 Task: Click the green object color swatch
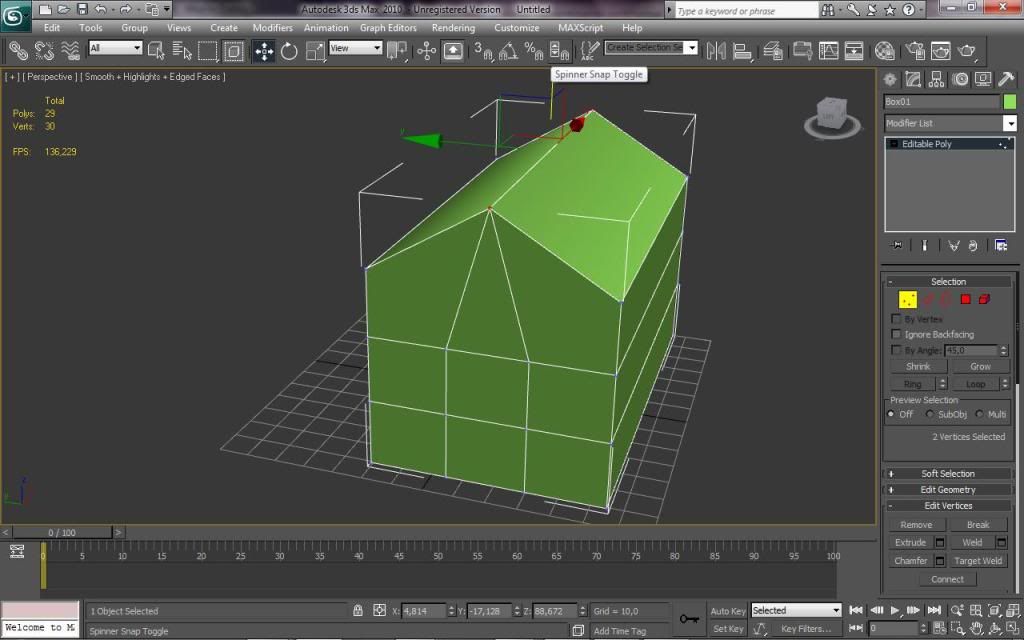(x=1010, y=102)
